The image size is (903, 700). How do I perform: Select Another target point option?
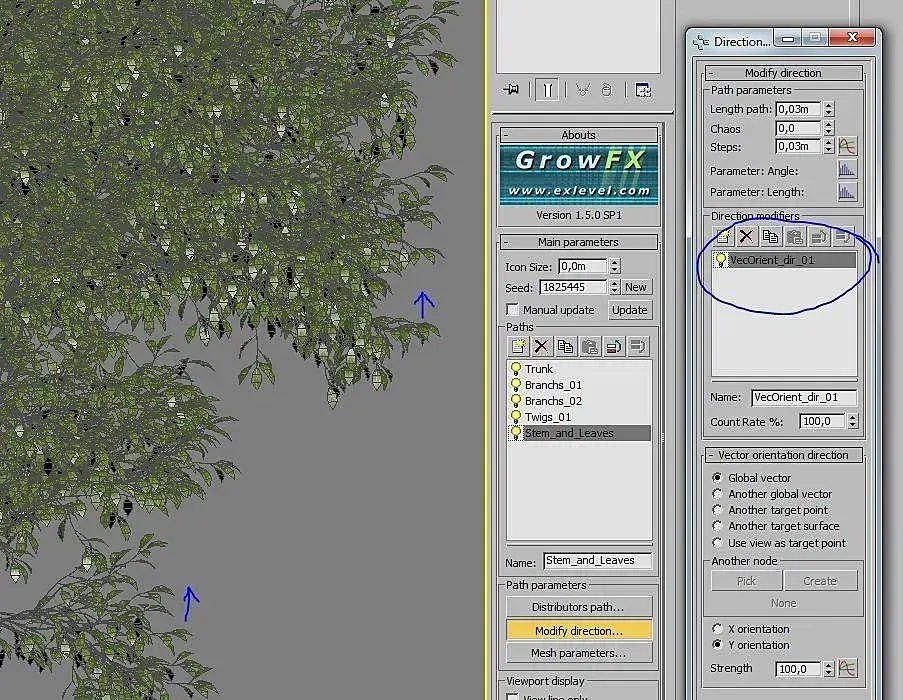(x=717, y=510)
